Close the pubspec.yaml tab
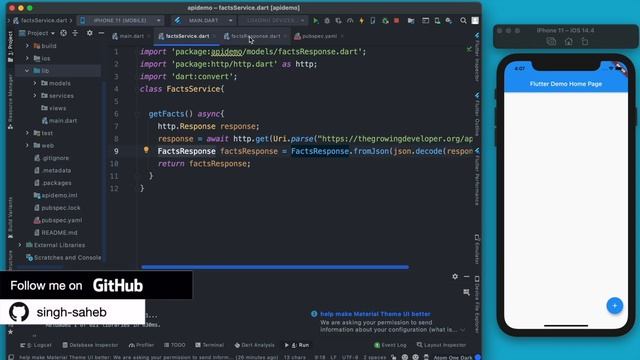Screen dimensions: 640x360 click(342, 36)
